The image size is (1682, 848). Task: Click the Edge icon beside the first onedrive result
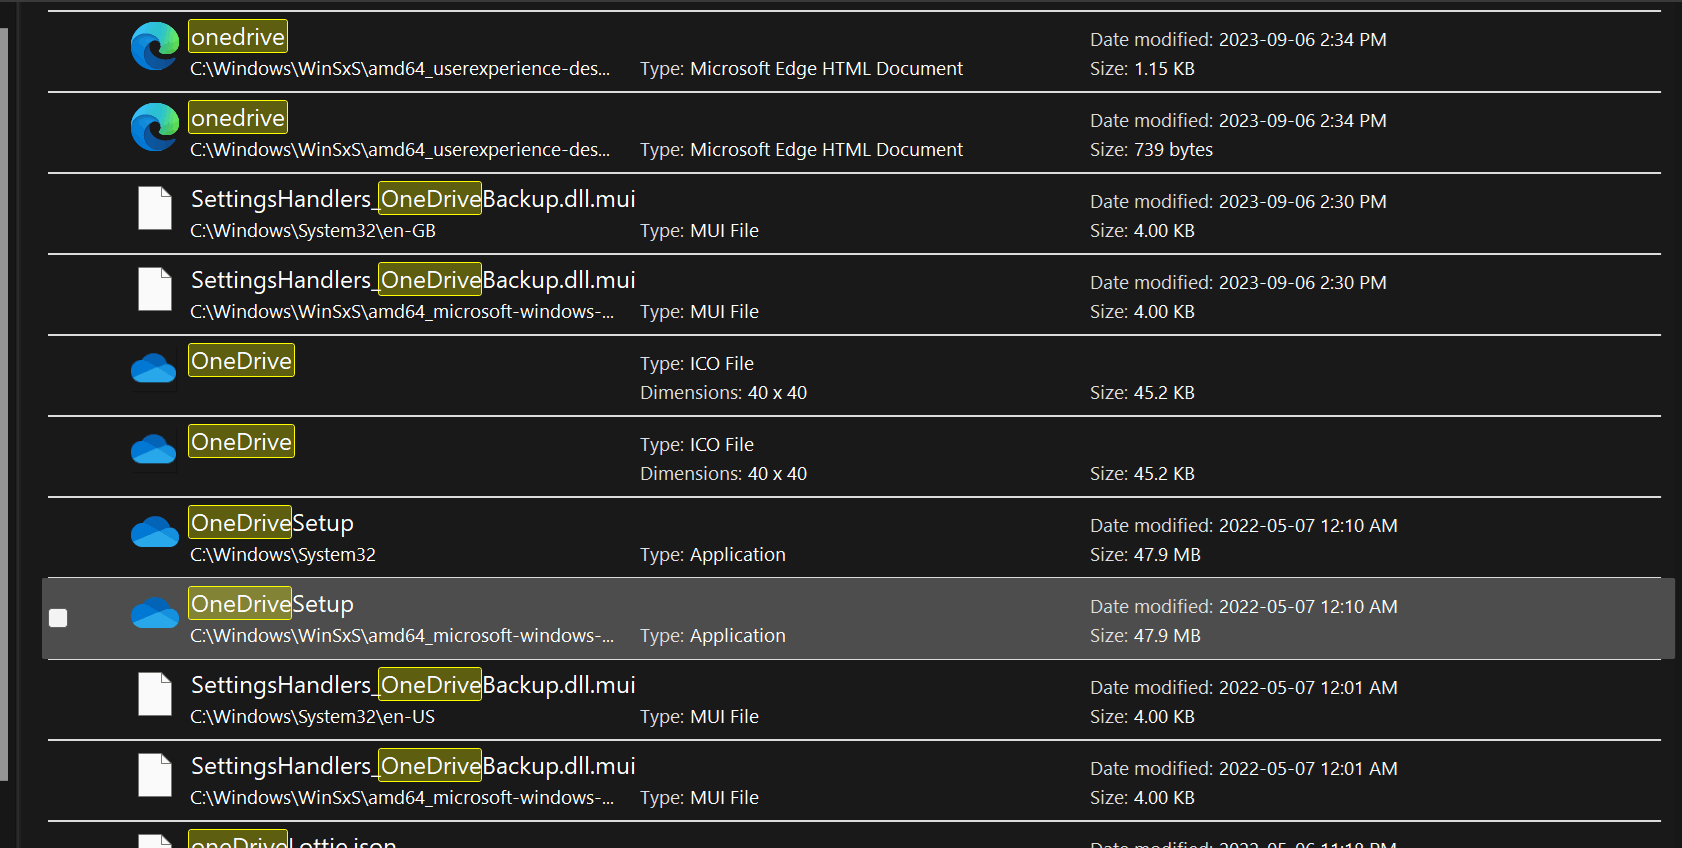point(152,45)
